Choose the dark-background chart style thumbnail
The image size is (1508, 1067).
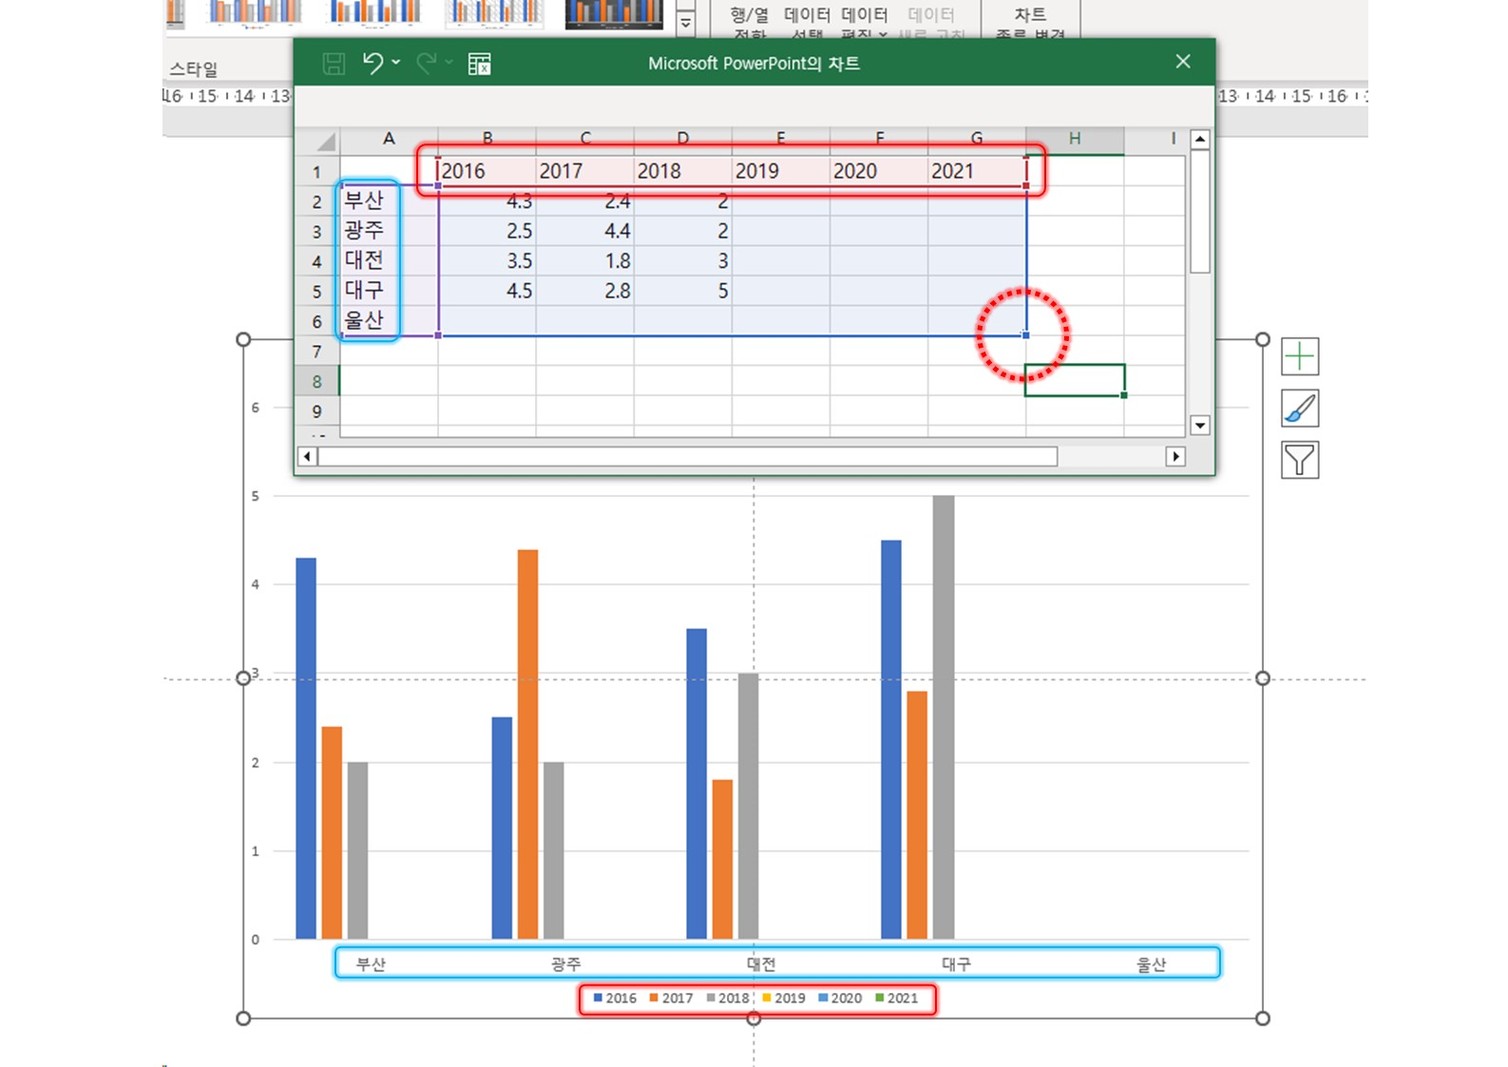pos(614,14)
